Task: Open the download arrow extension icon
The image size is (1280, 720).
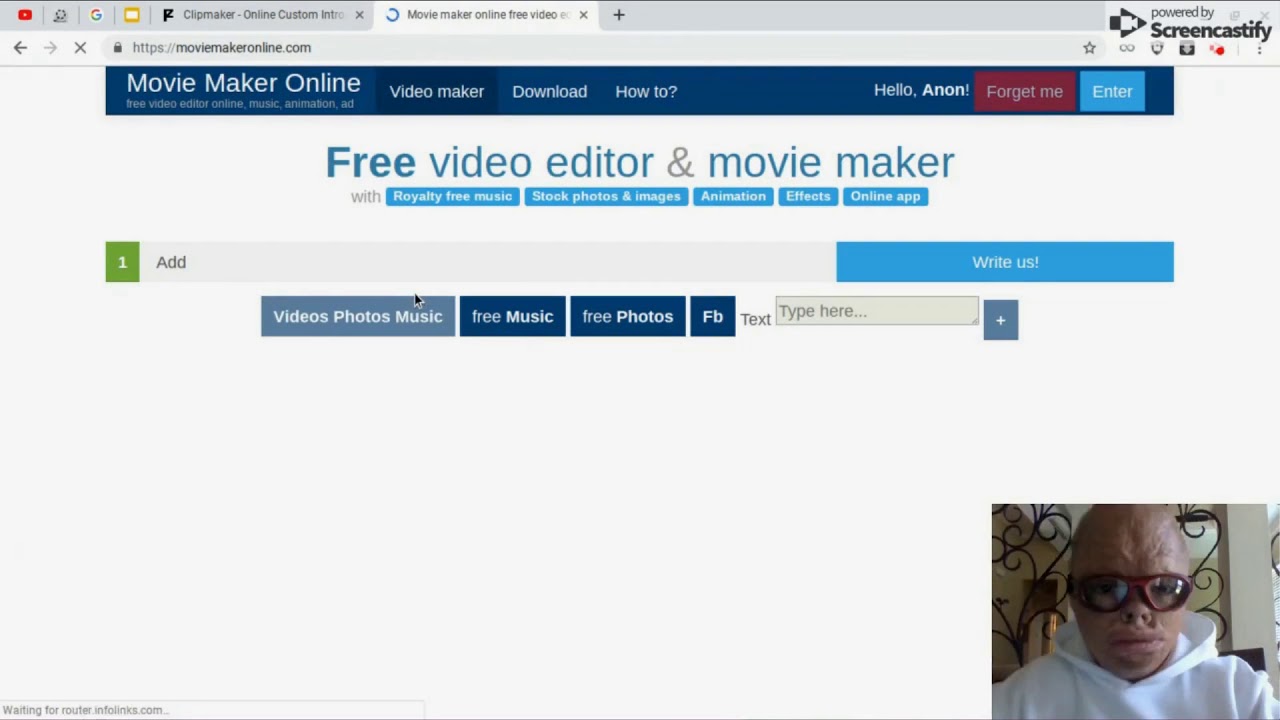Action: click(x=1187, y=48)
